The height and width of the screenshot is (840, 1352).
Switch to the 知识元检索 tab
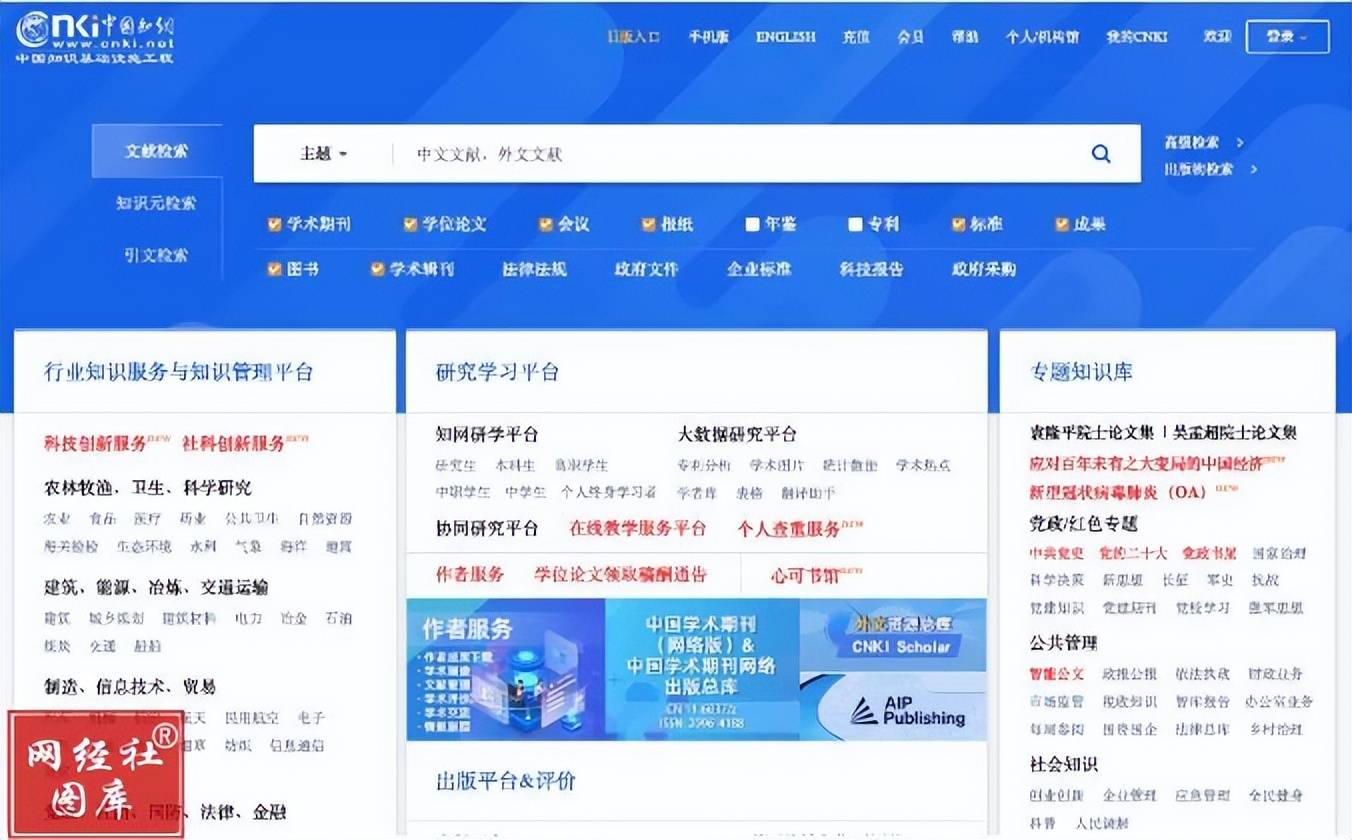(156, 203)
